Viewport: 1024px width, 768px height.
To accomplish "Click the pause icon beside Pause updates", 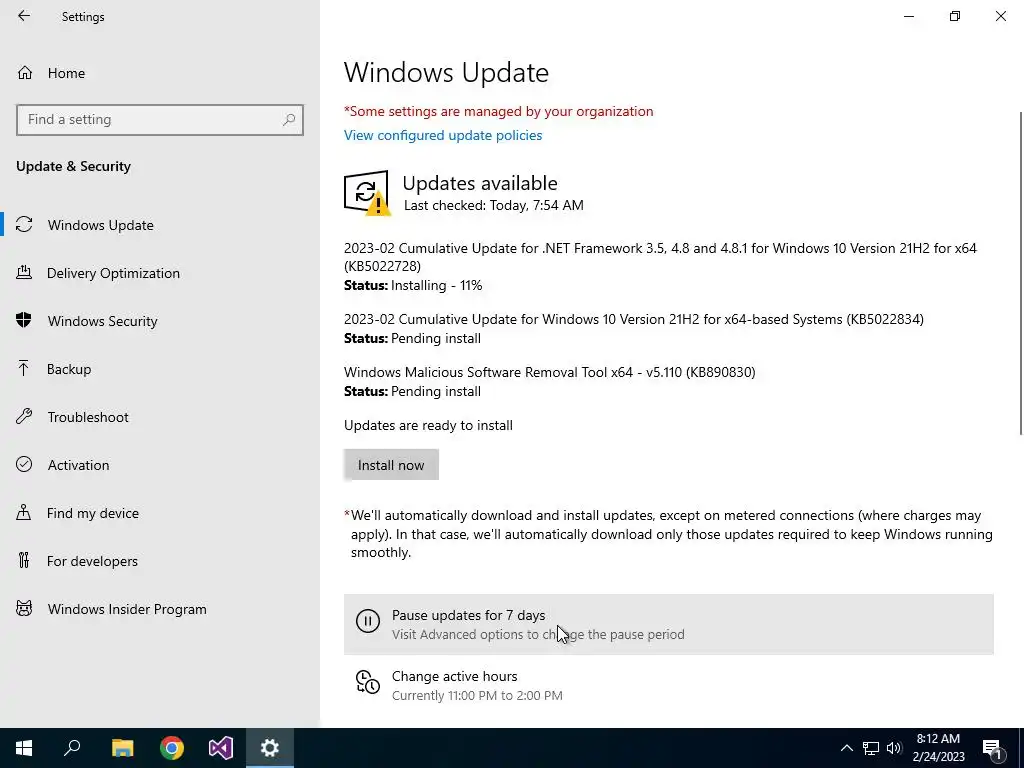I will (x=368, y=620).
